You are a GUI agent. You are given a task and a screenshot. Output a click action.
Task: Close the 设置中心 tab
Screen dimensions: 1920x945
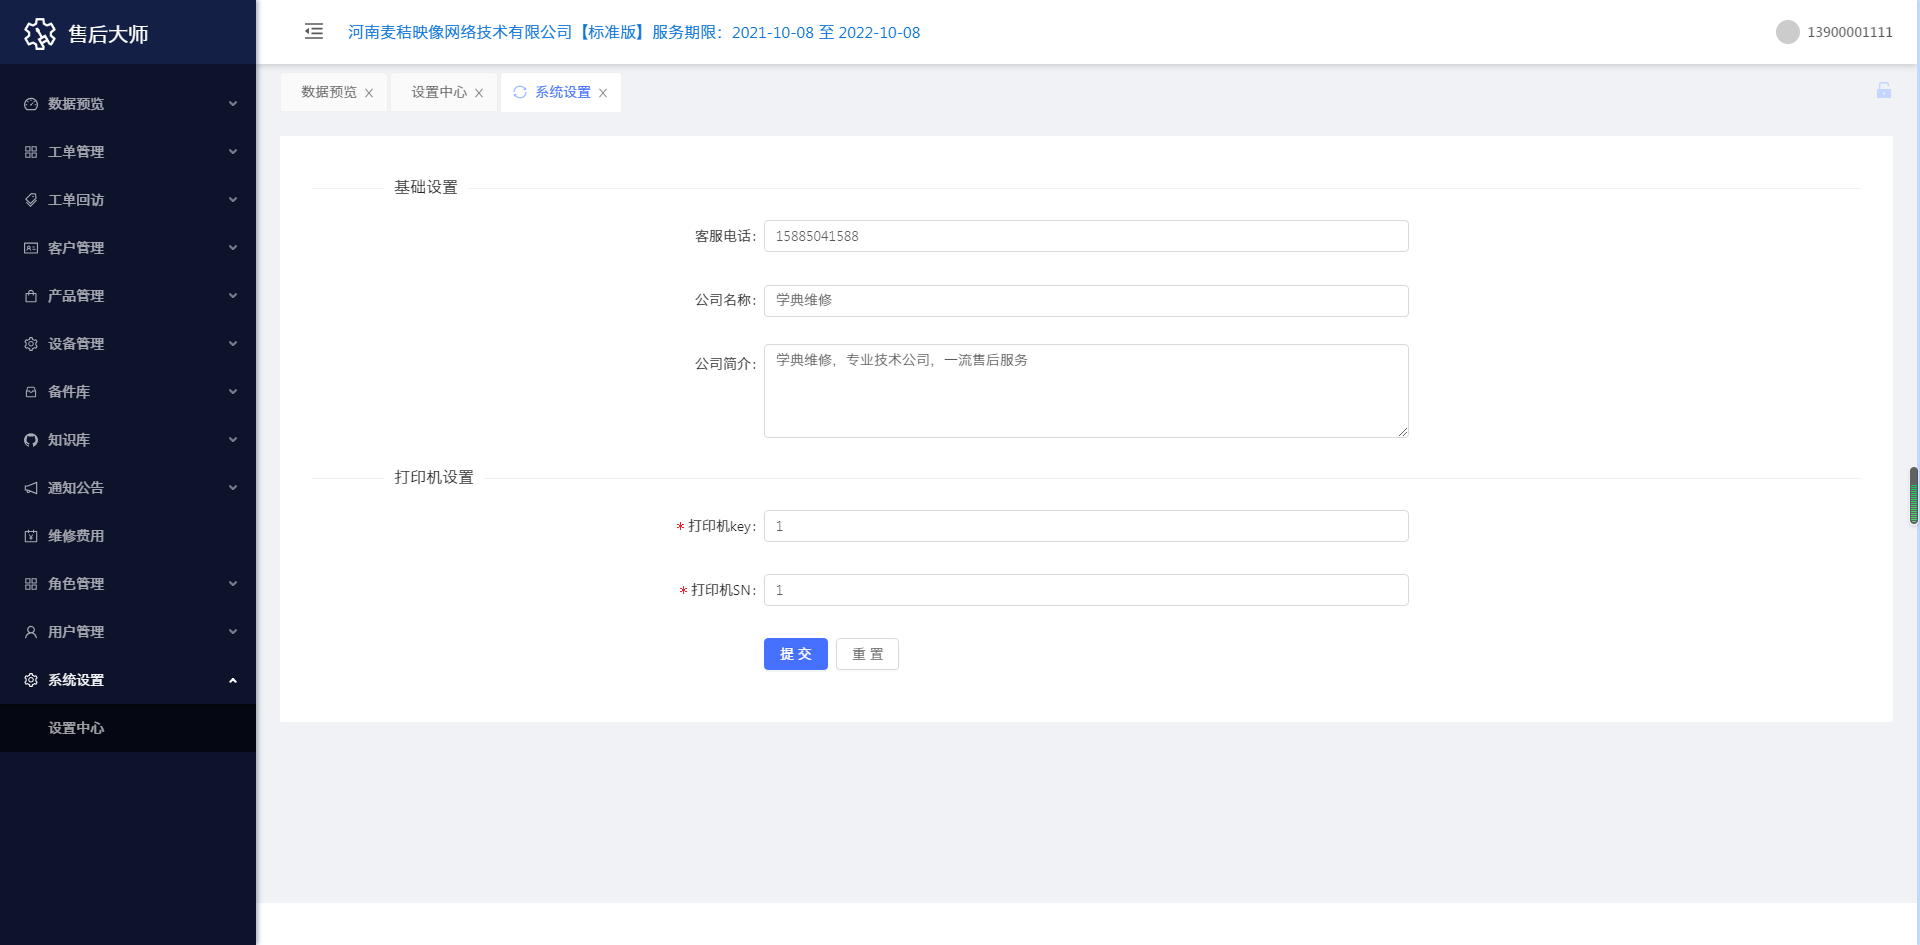479,92
